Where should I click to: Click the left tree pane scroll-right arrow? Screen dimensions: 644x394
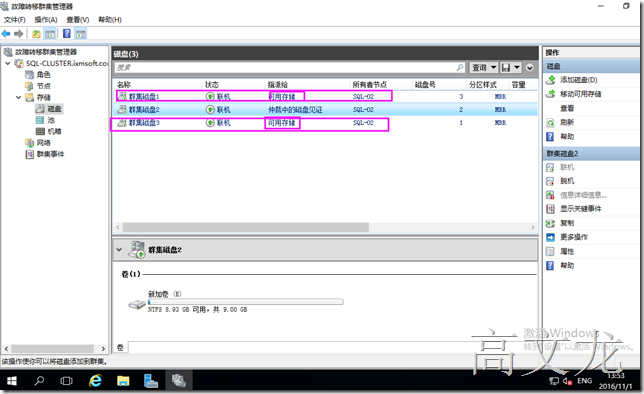(103, 349)
